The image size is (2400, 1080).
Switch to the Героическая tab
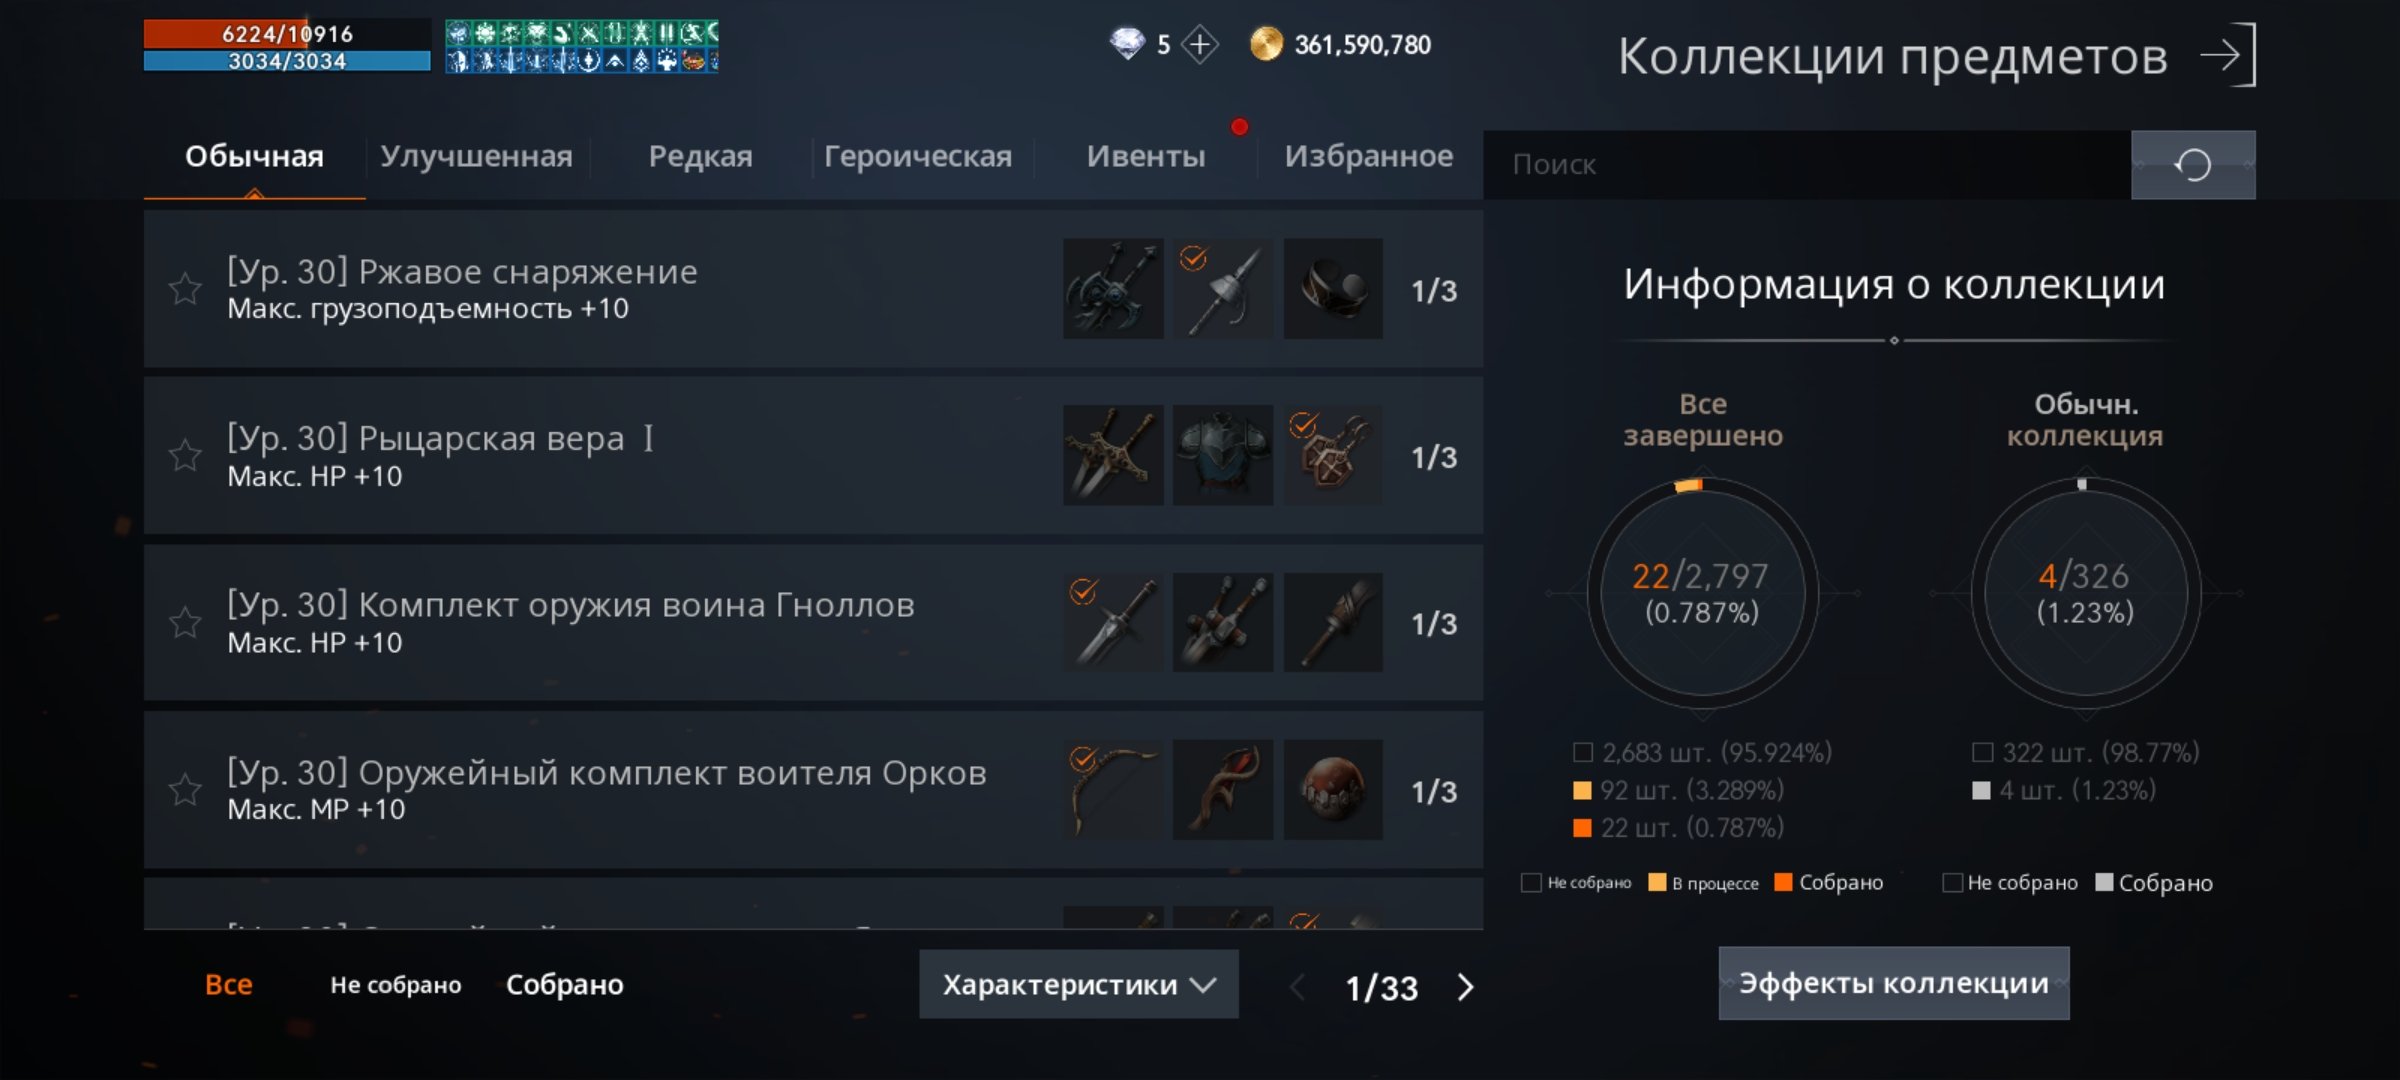click(917, 157)
